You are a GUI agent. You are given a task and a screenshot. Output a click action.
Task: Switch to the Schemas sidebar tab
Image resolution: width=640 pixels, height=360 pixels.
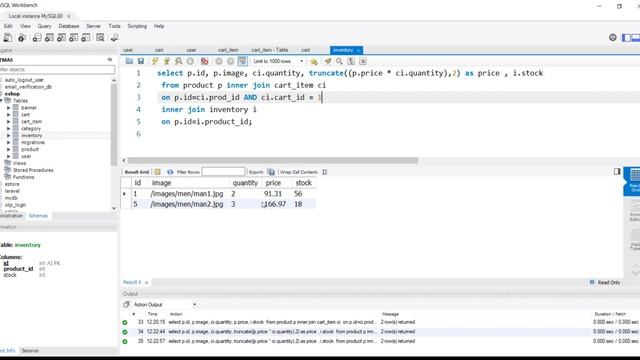point(38,216)
